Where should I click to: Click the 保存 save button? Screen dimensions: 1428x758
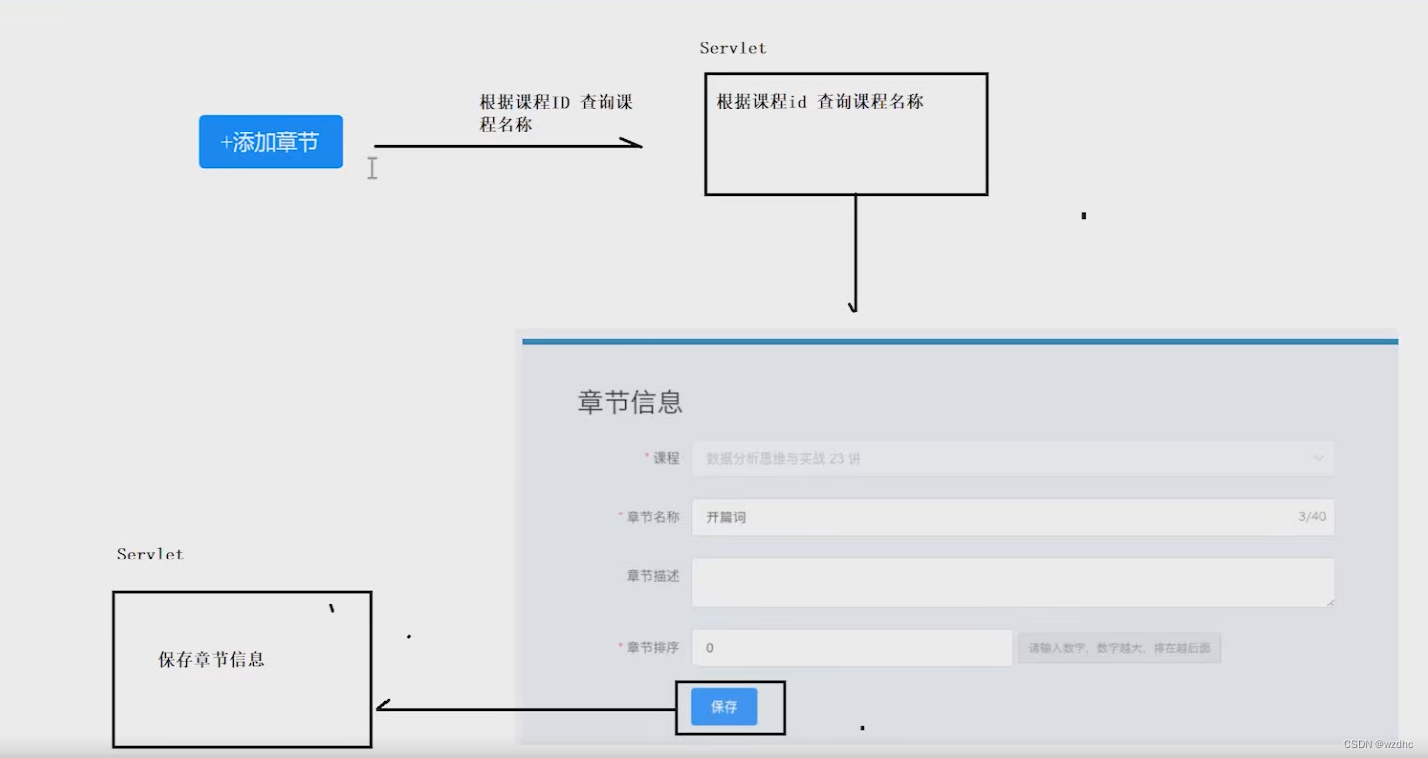coord(722,706)
